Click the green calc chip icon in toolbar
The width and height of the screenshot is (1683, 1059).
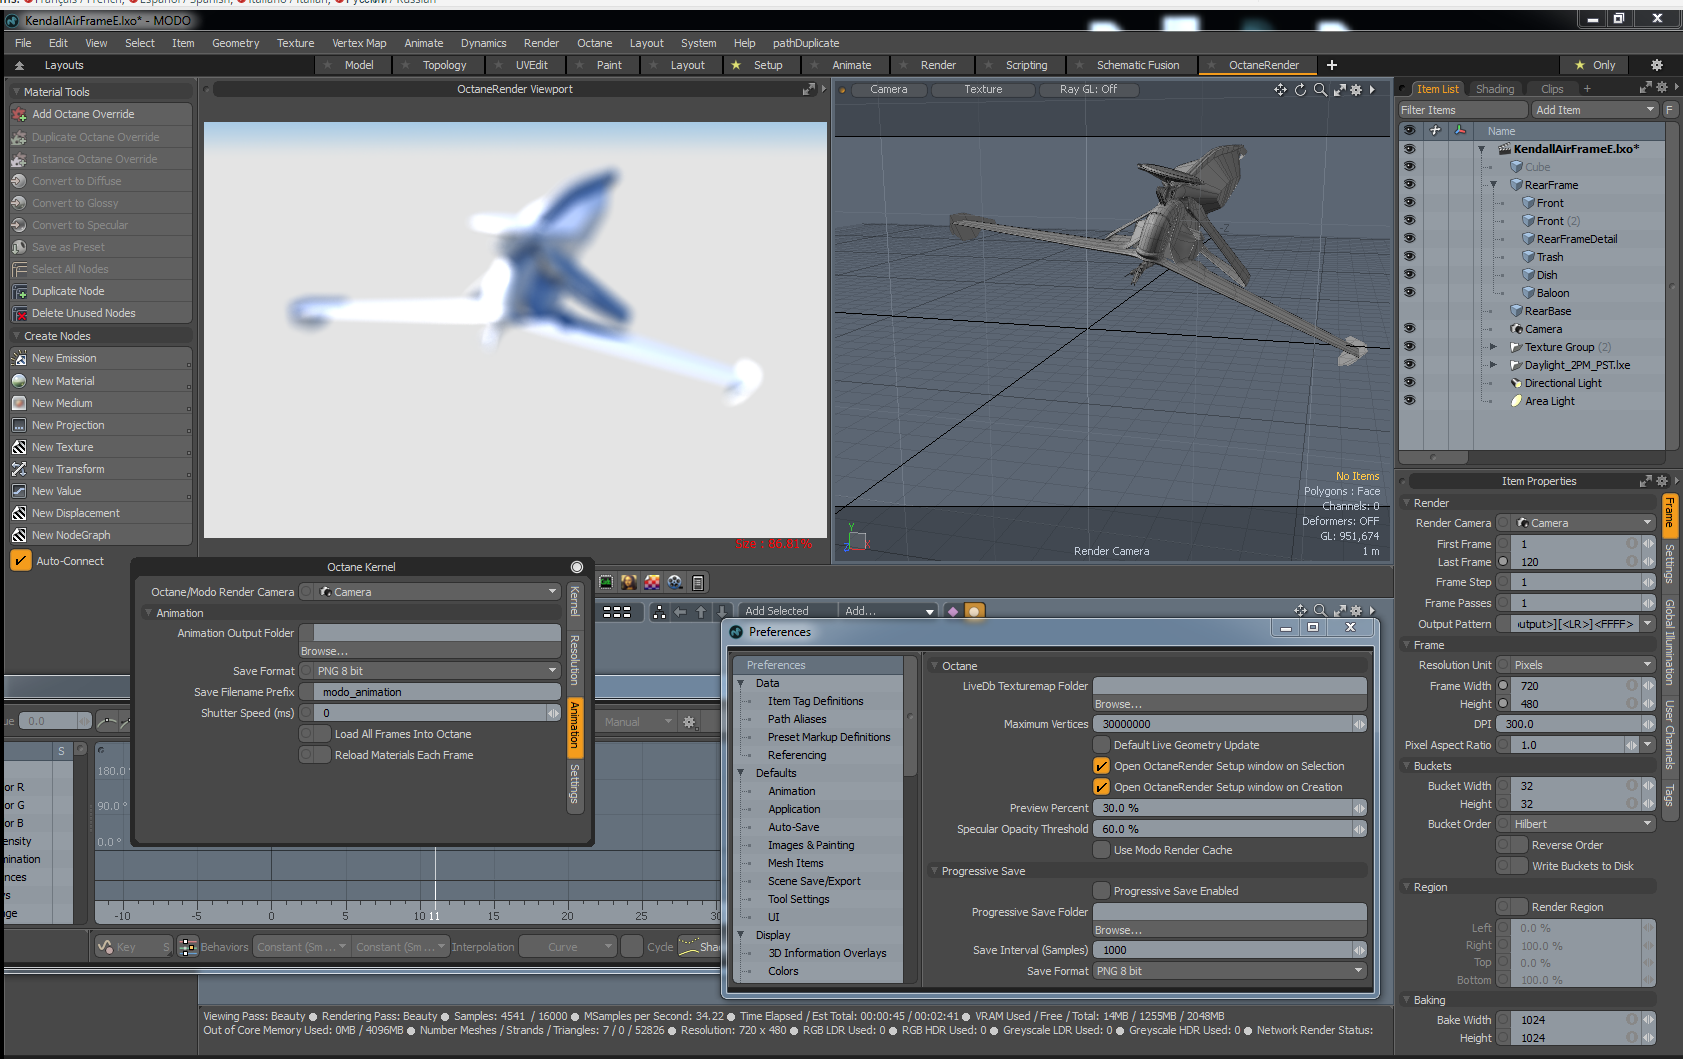pos(606,582)
